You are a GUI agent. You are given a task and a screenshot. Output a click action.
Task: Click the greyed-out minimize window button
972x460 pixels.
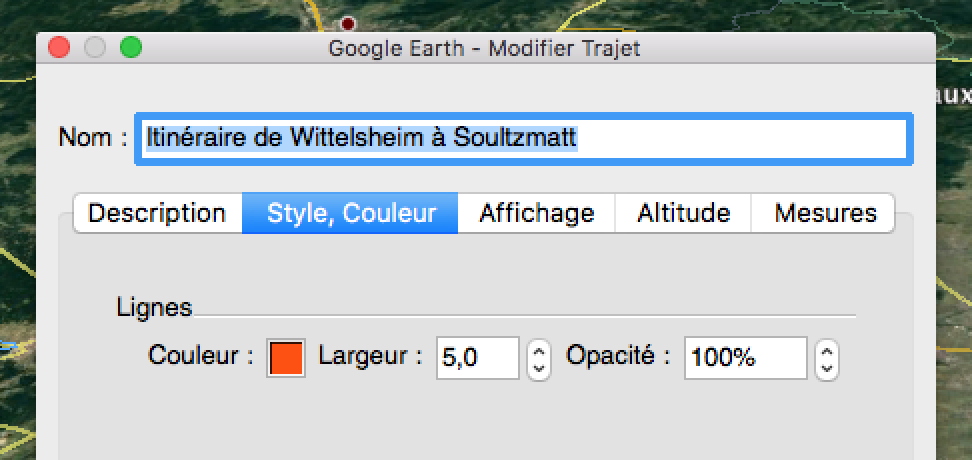tap(95, 48)
